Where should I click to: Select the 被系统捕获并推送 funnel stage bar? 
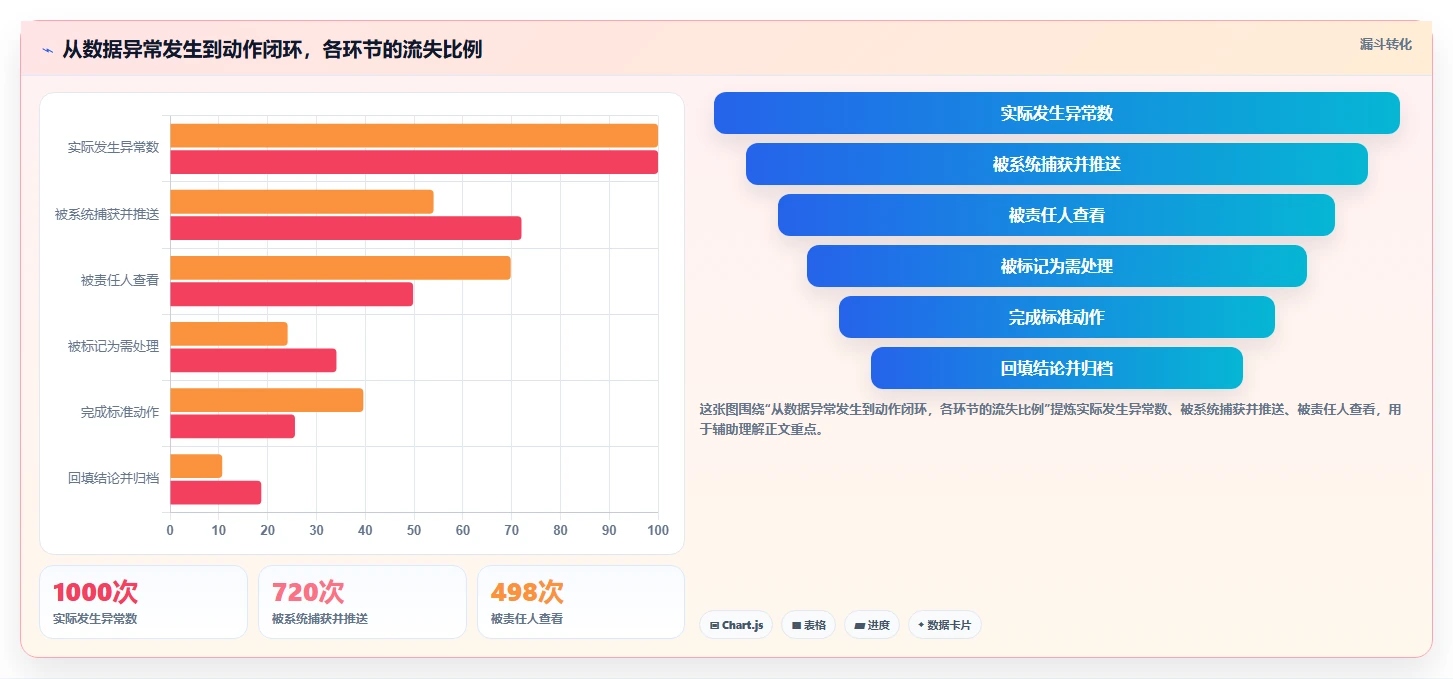(1056, 164)
